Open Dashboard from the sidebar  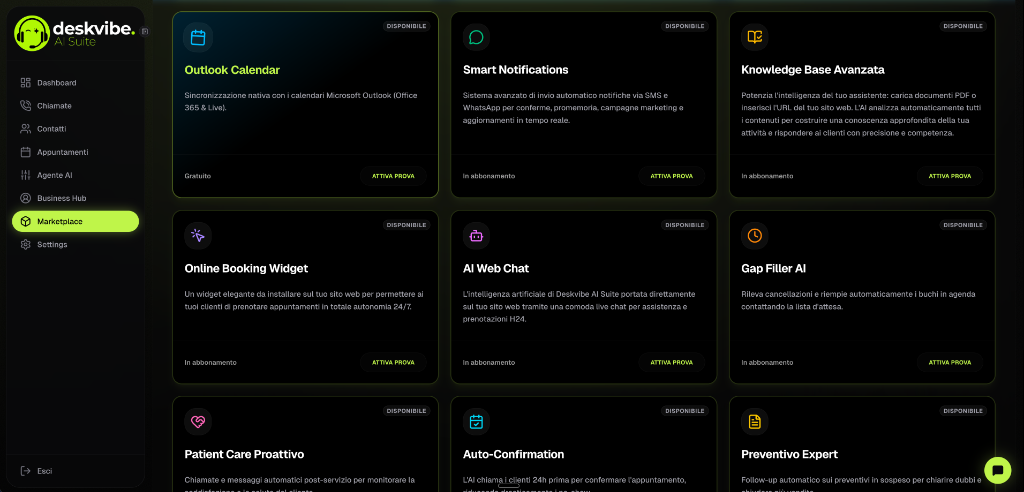[x=56, y=83]
